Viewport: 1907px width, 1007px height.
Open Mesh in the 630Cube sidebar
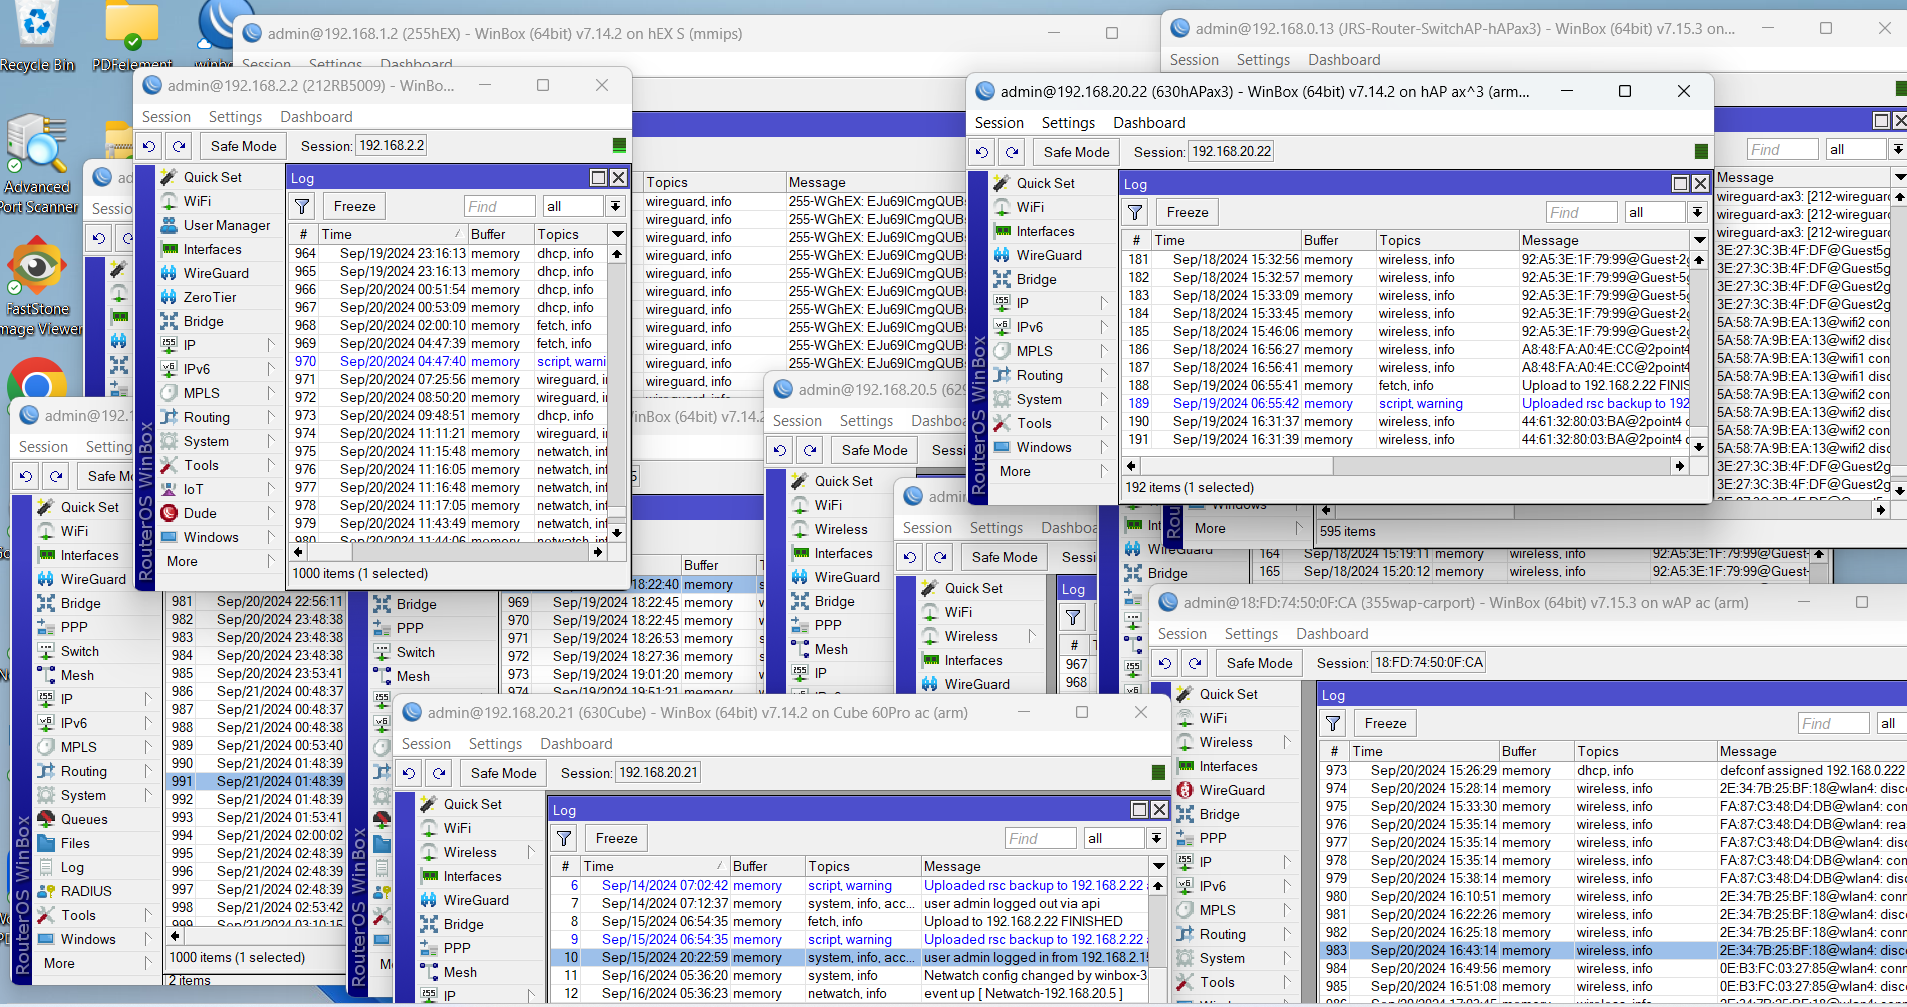click(x=460, y=972)
